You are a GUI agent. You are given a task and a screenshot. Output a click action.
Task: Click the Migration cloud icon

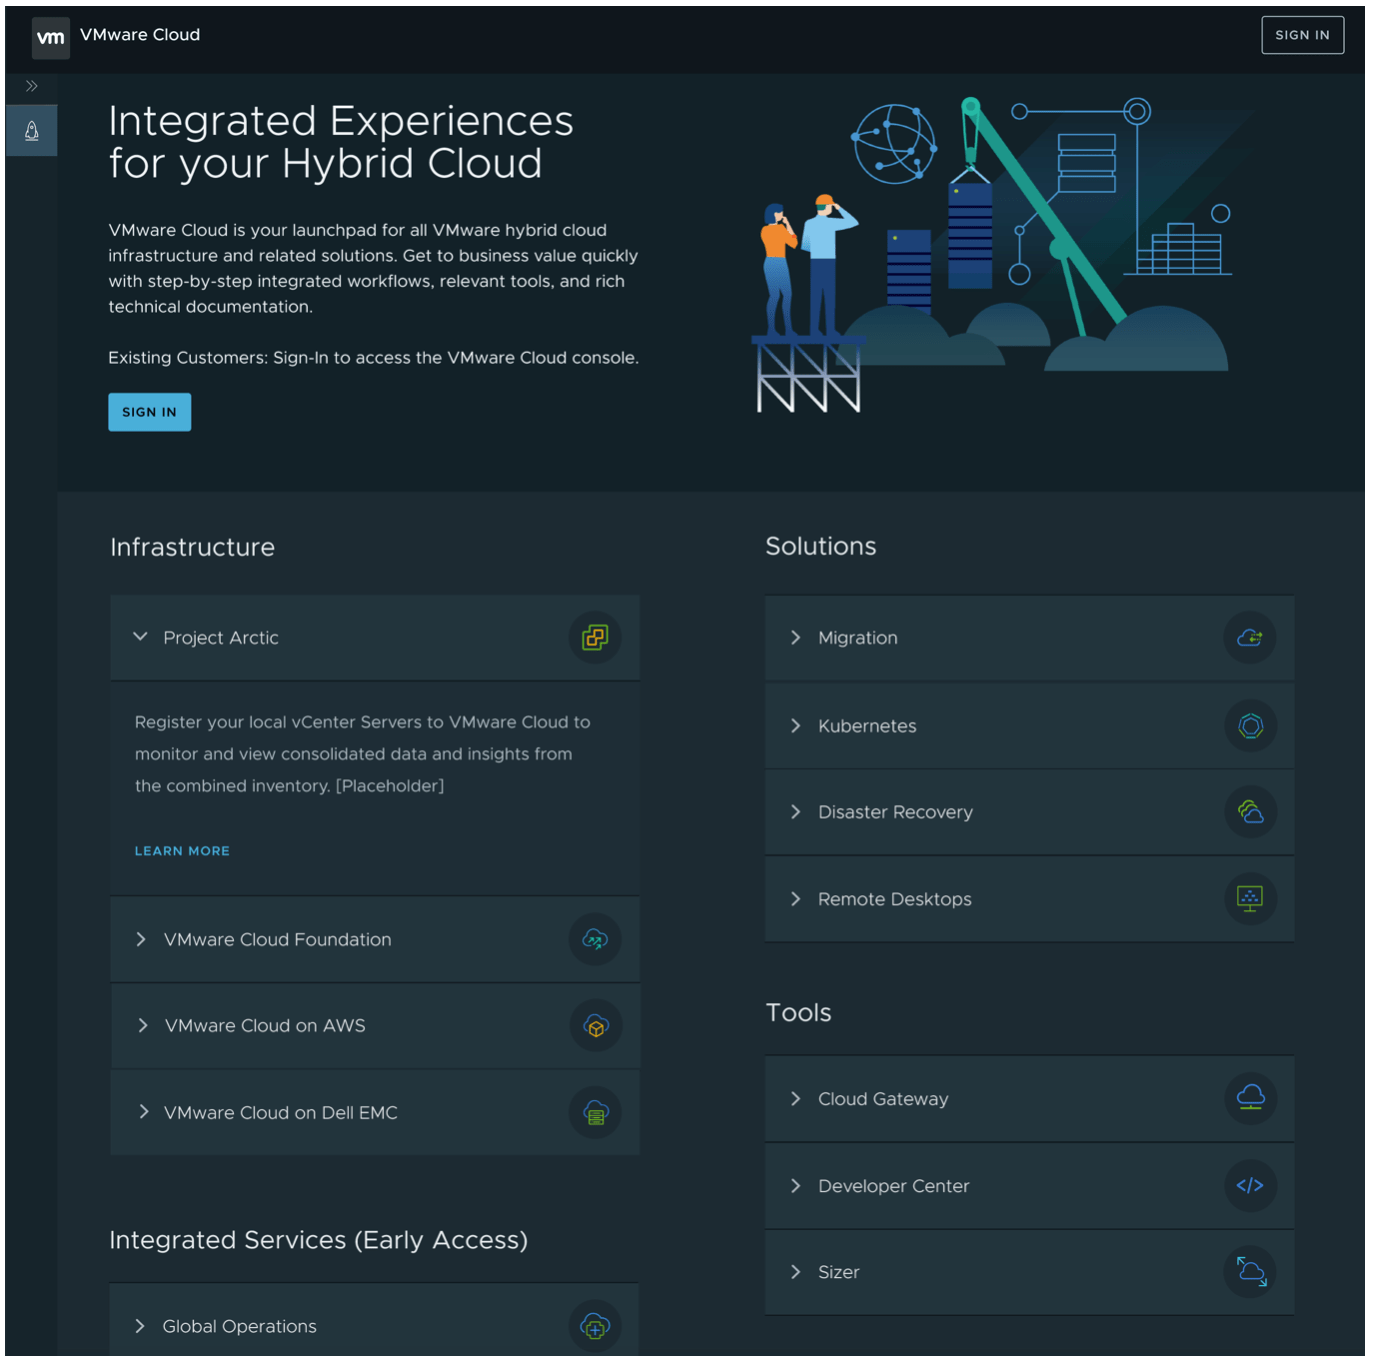coord(1249,638)
